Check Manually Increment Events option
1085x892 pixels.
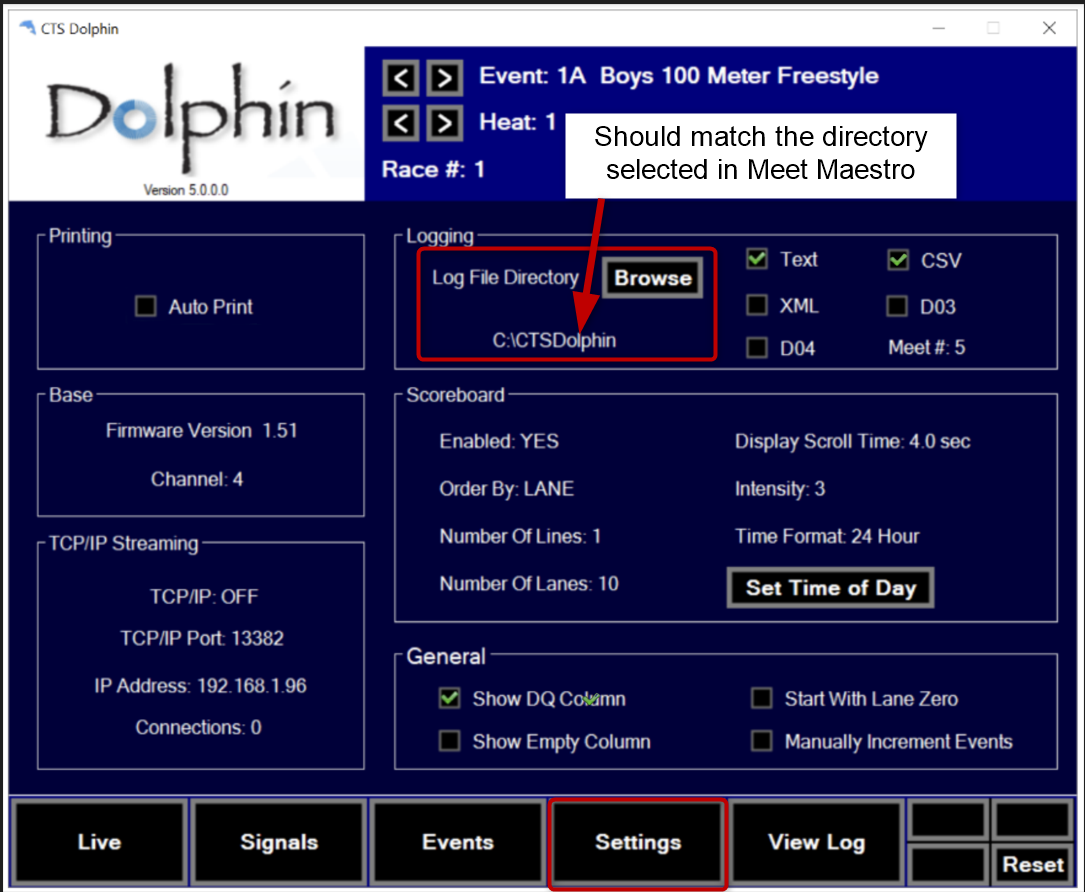[762, 741]
